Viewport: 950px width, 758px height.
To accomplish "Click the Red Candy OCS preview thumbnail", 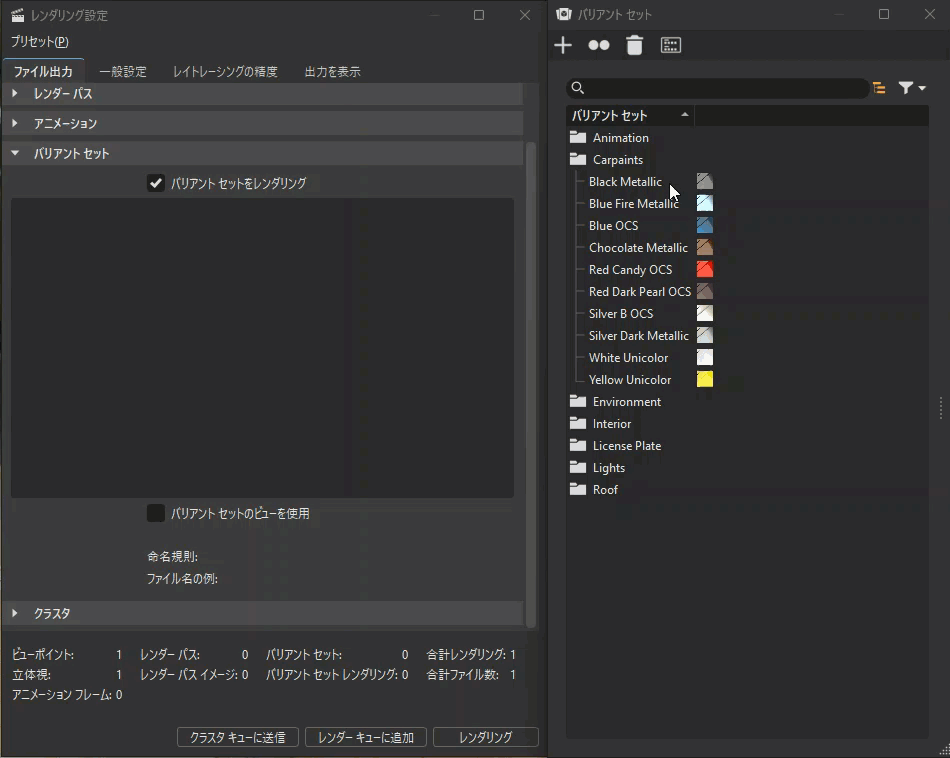I will (705, 269).
